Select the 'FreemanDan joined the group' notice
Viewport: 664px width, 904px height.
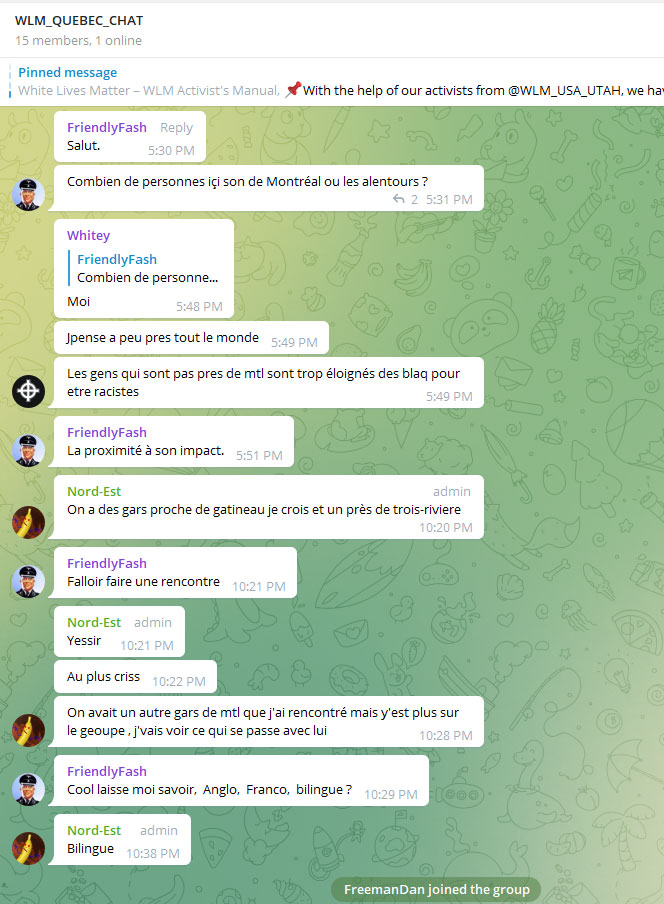point(436,890)
